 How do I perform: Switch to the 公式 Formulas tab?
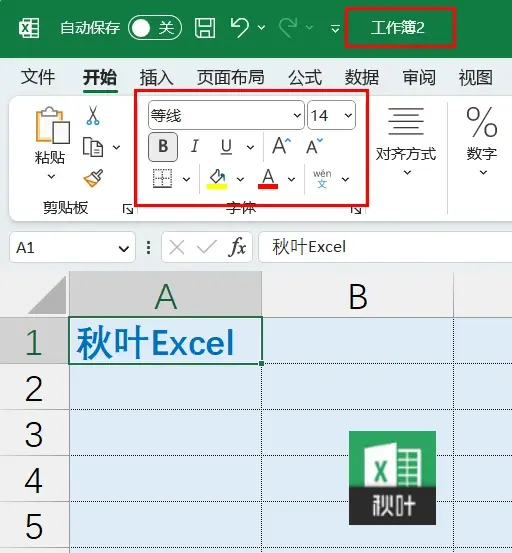305,77
